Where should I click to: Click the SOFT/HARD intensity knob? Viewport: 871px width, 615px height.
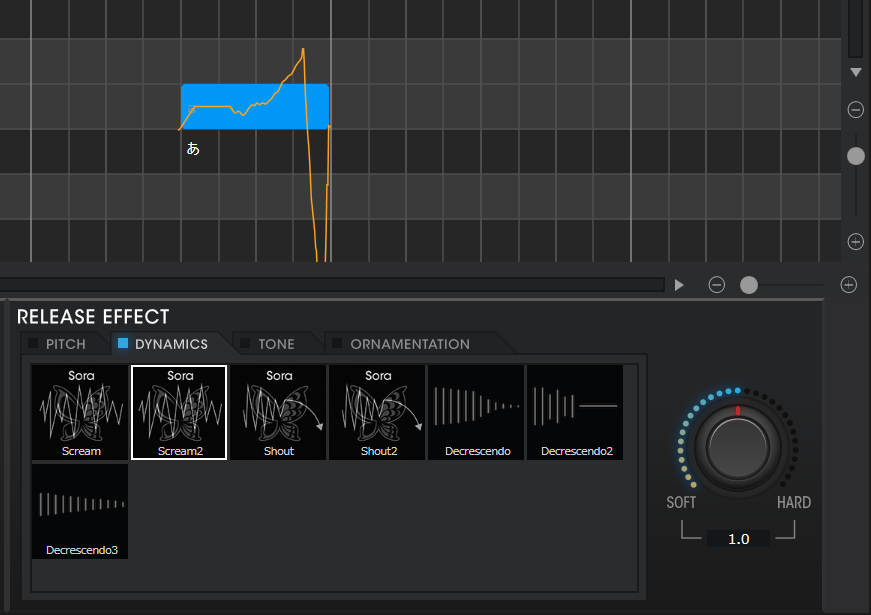pos(738,447)
